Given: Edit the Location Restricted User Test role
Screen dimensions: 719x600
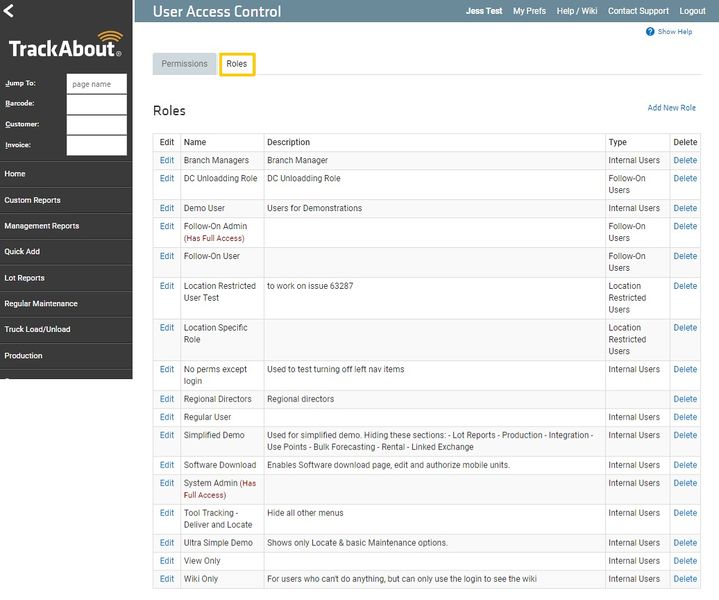Looking at the screenshot, I should [x=167, y=286].
